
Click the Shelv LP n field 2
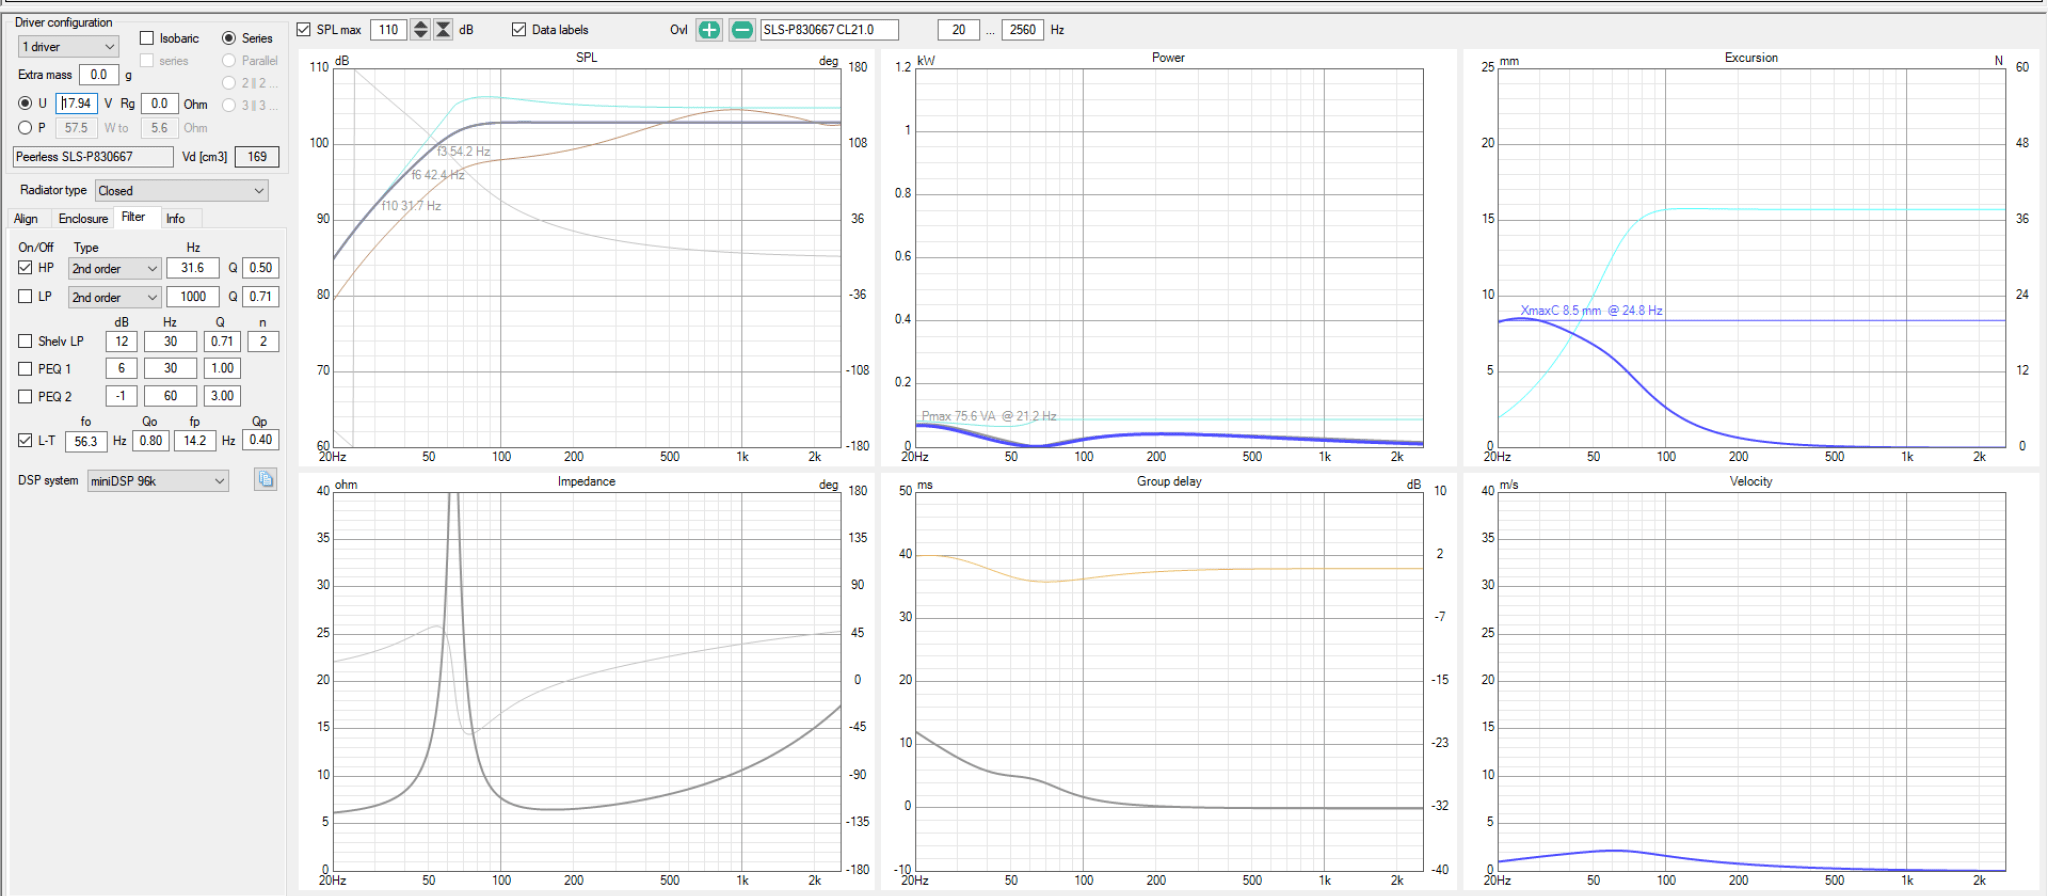(263, 341)
